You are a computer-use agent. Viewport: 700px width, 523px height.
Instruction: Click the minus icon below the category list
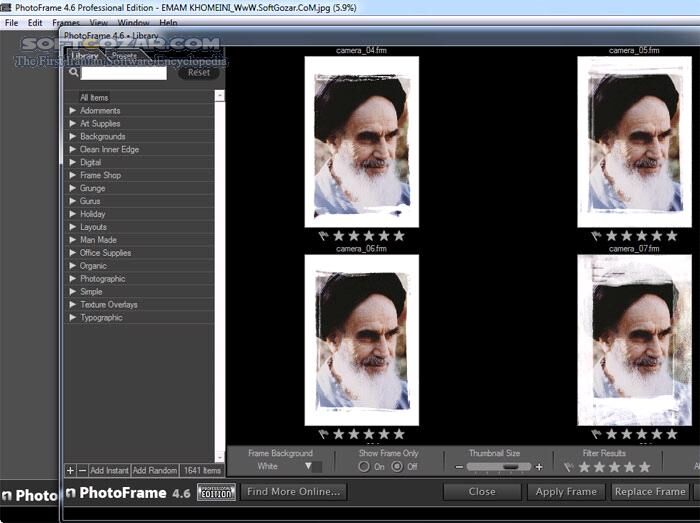tap(82, 470)
